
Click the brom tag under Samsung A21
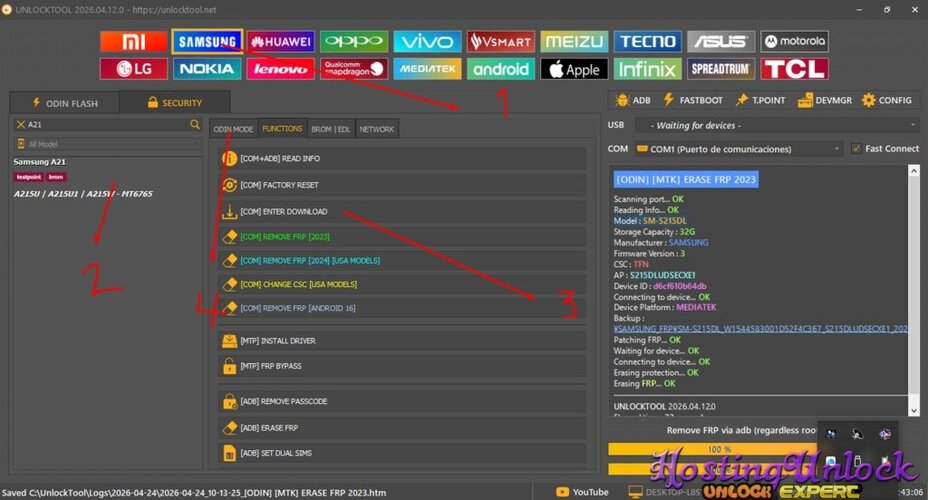pyautogui.click(x=56, y=177)
